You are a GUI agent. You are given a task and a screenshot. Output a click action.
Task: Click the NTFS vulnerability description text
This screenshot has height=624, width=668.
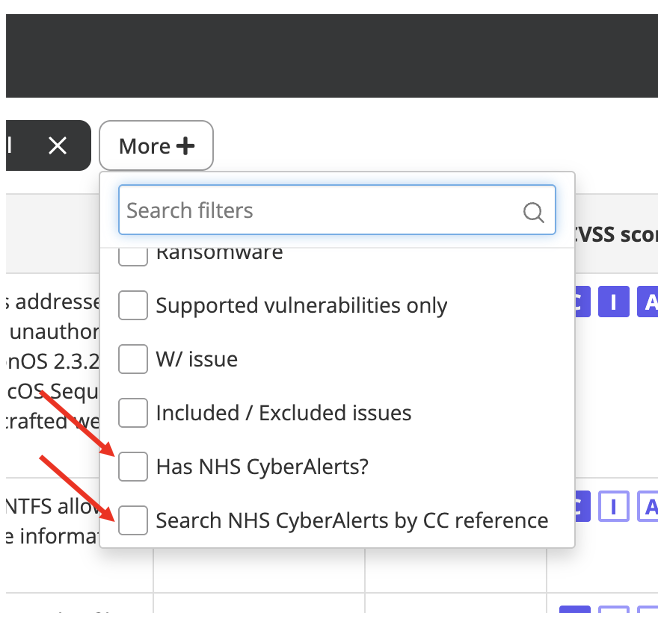tap(52, 518)
